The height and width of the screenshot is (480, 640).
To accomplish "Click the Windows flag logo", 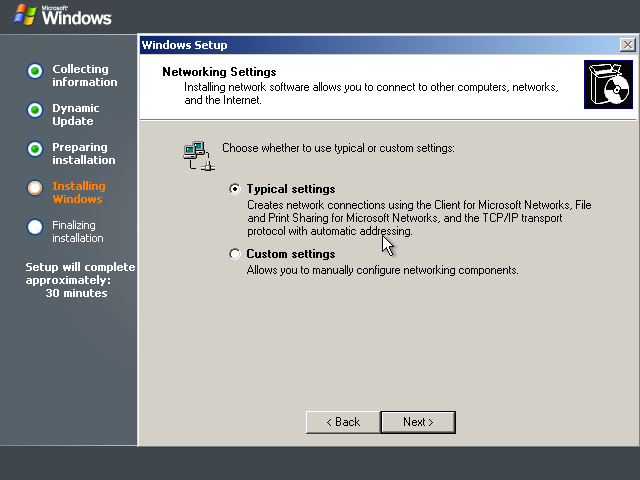I will pyautogui.click(x=25, y=15).
